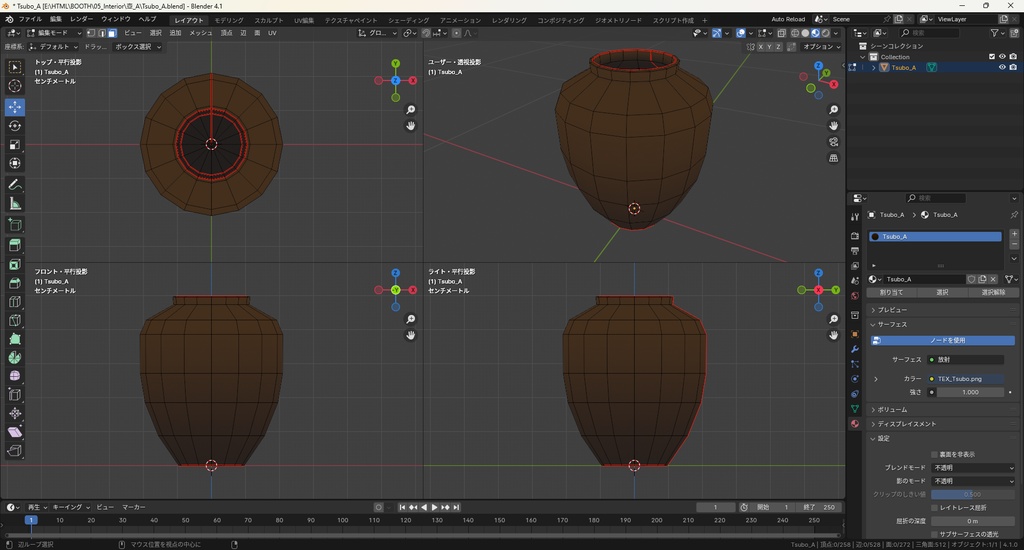Click camera view icon in perspective viewport
The image size is (1024, 550).
coord(834,142)
